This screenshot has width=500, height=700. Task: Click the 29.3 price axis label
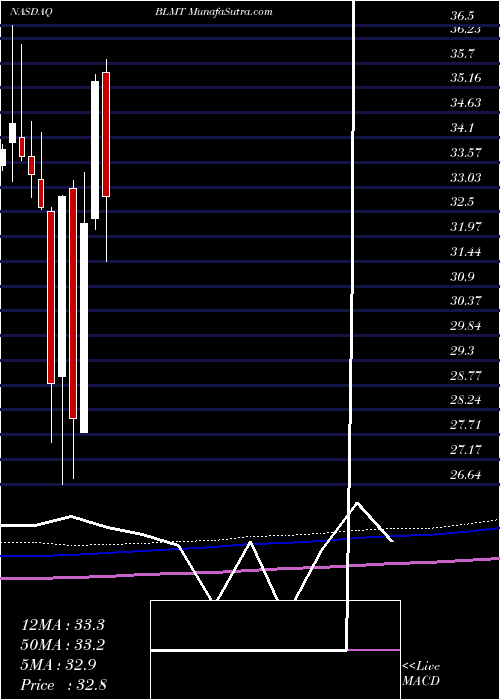462,351
